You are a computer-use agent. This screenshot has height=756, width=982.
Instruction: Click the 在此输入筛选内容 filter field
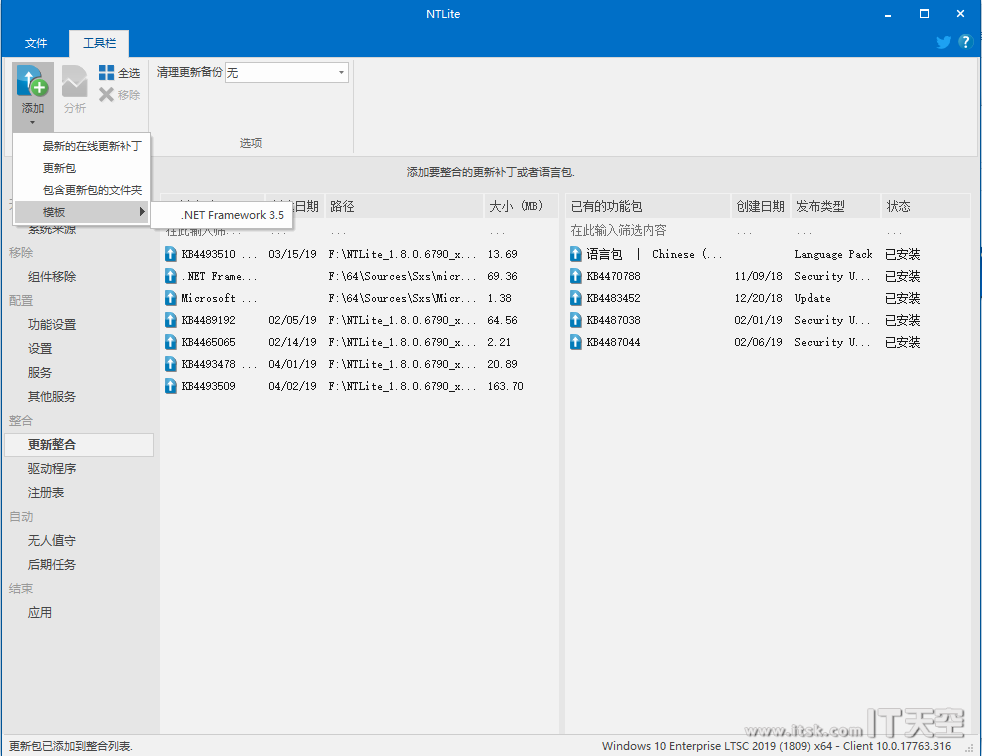[648, 230]
